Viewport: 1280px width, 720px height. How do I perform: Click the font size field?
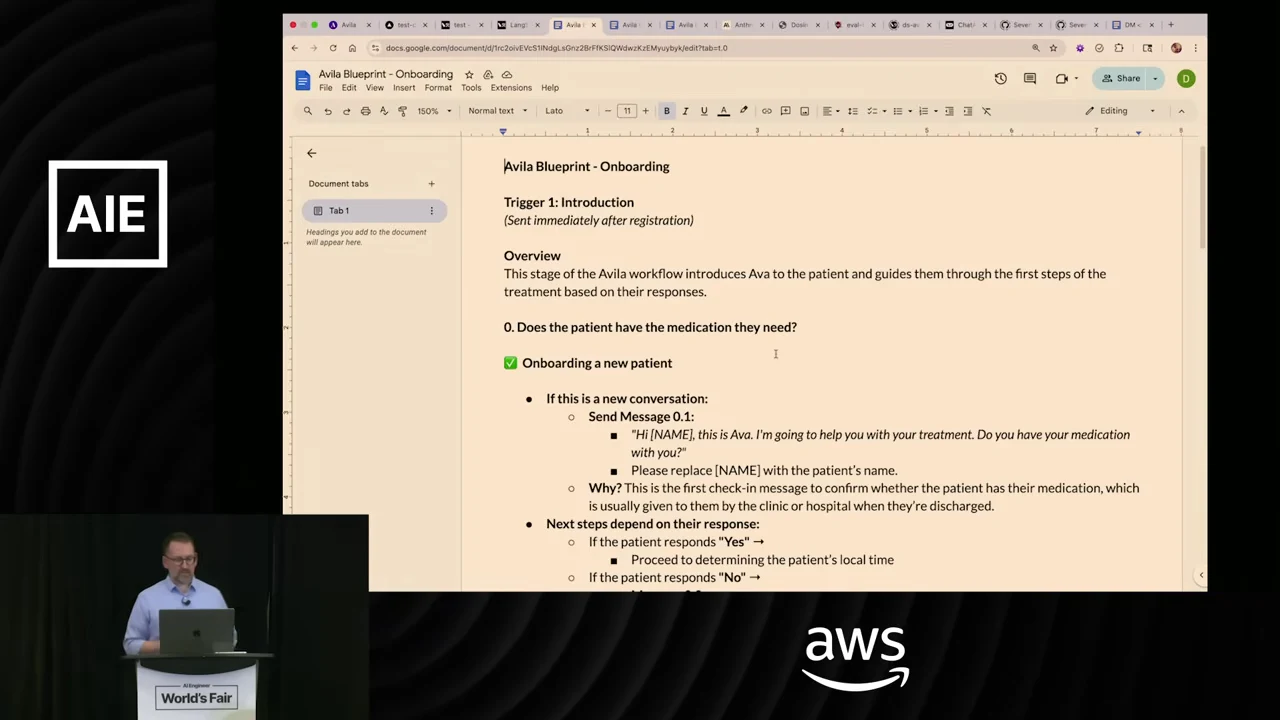tap(627, 111)
